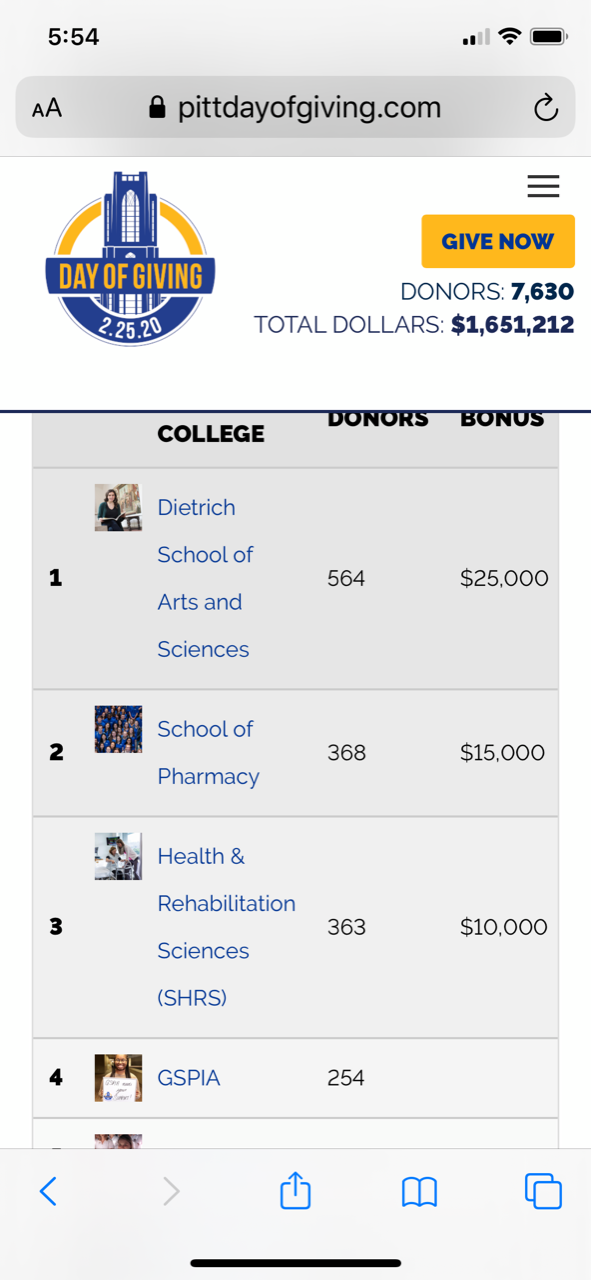
Task: Click the Day of Giving logo
Action: [130, 257]
